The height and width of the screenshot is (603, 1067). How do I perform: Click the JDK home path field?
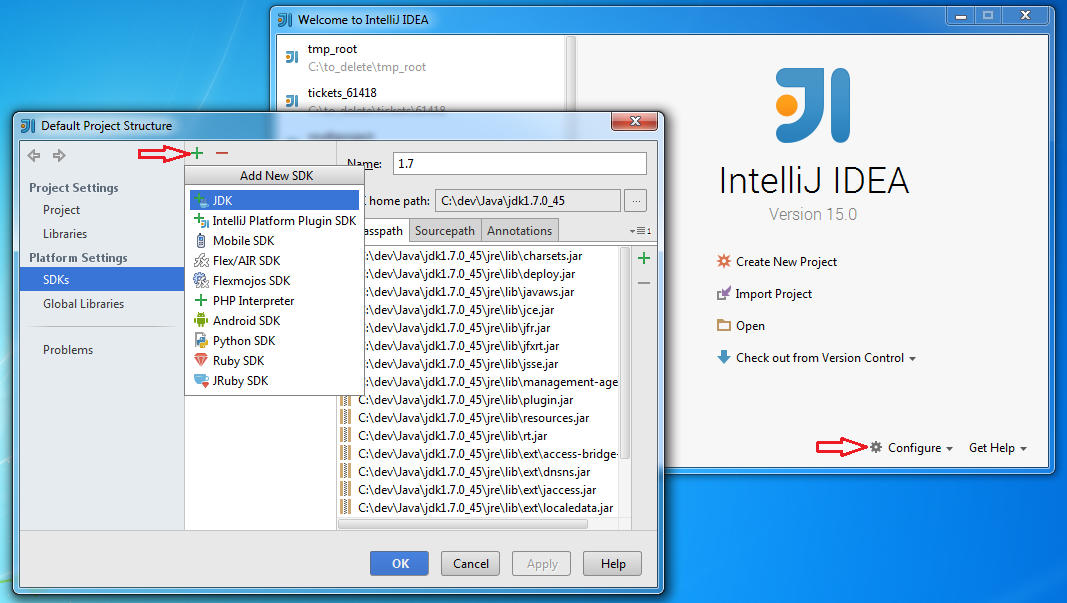click(x=527, y=201)
